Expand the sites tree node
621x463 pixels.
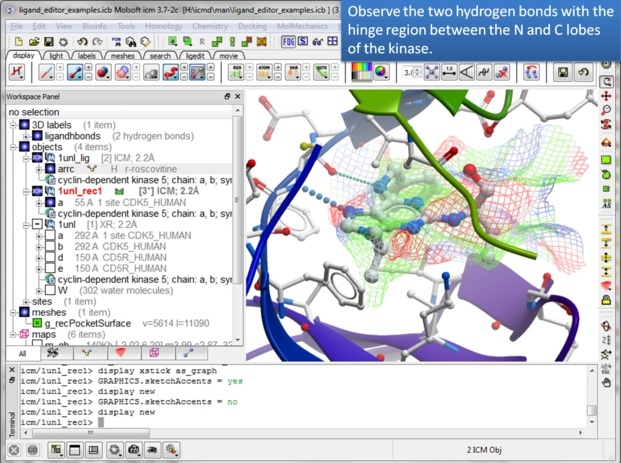[x=12, y=301]
